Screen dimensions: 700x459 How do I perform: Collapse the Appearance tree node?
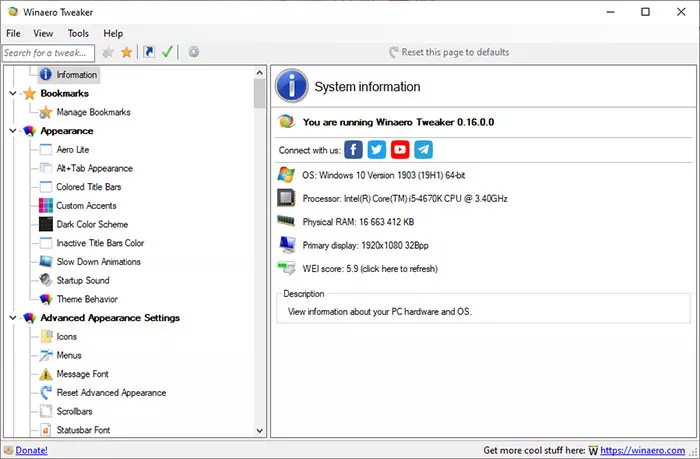pos(12,131)
